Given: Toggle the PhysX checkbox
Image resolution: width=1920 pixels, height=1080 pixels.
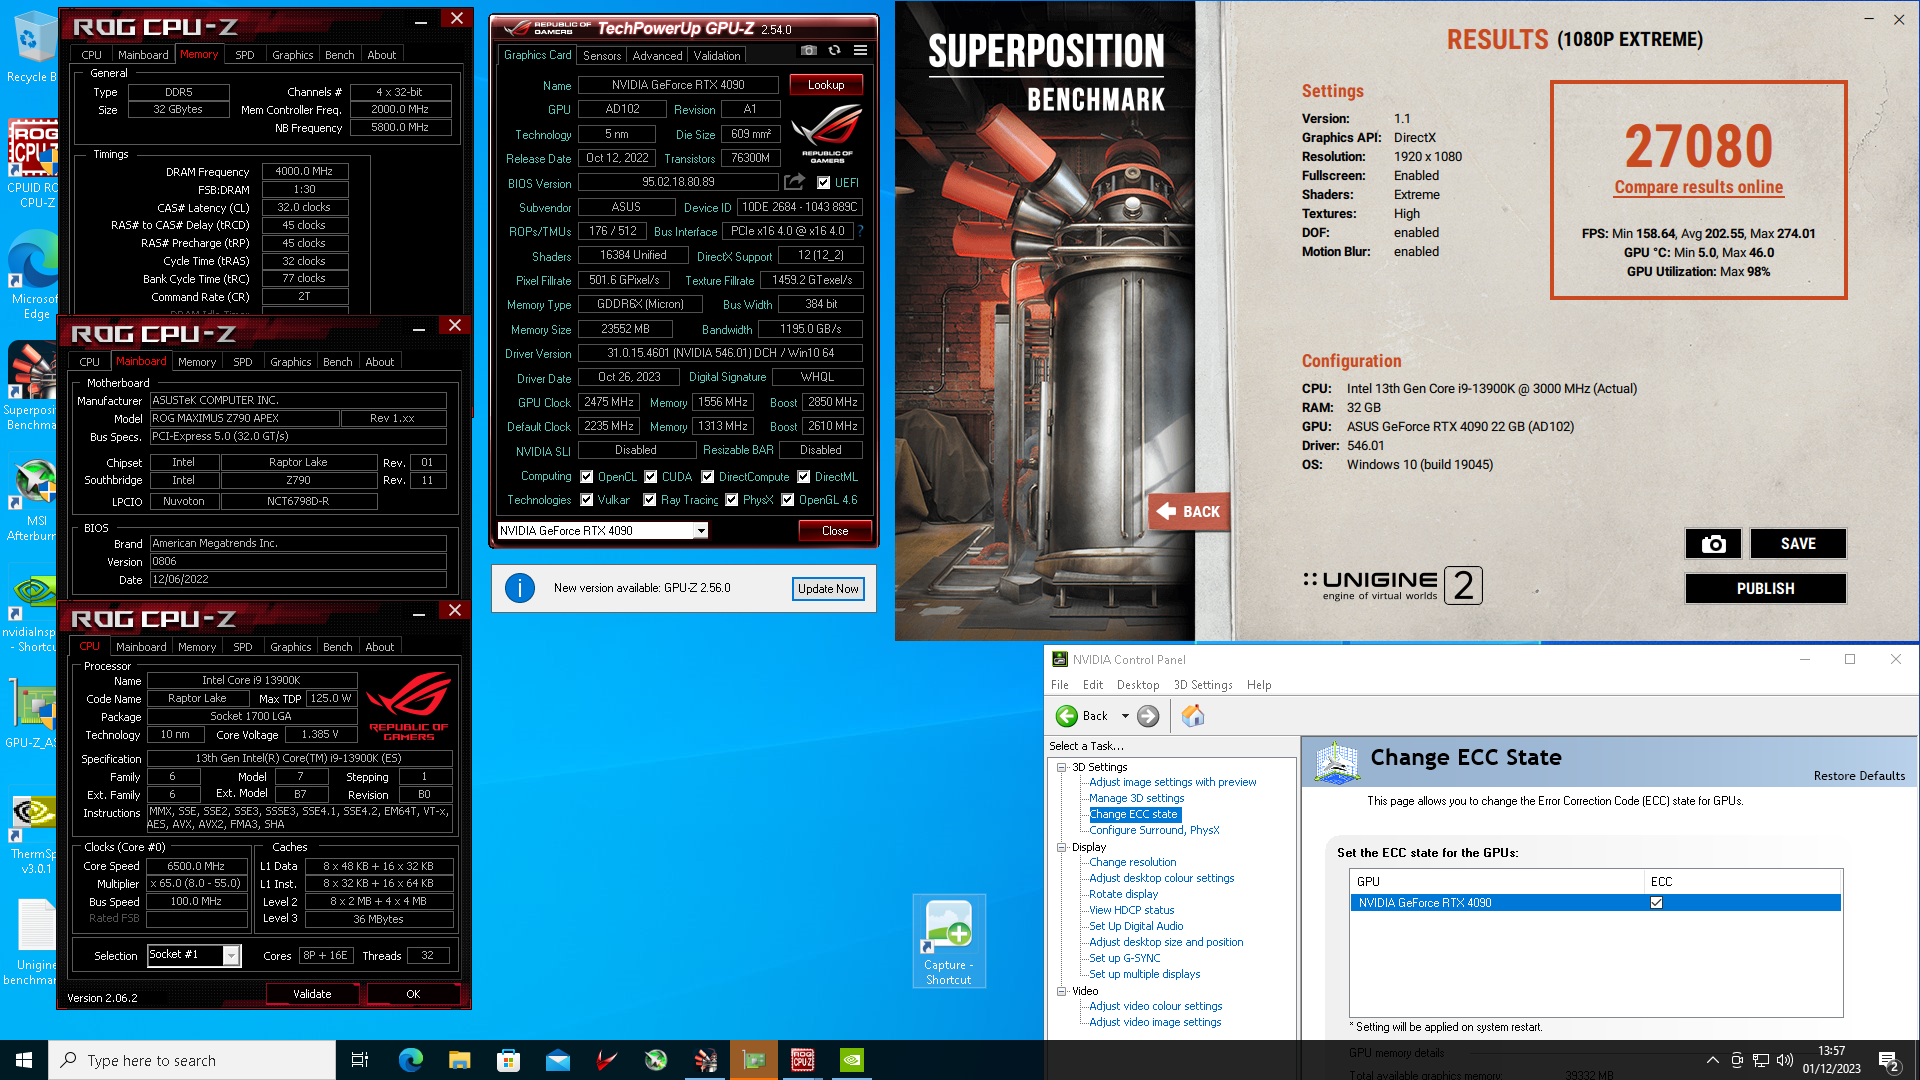Looking at the screenshot, I should coord(732,500).
